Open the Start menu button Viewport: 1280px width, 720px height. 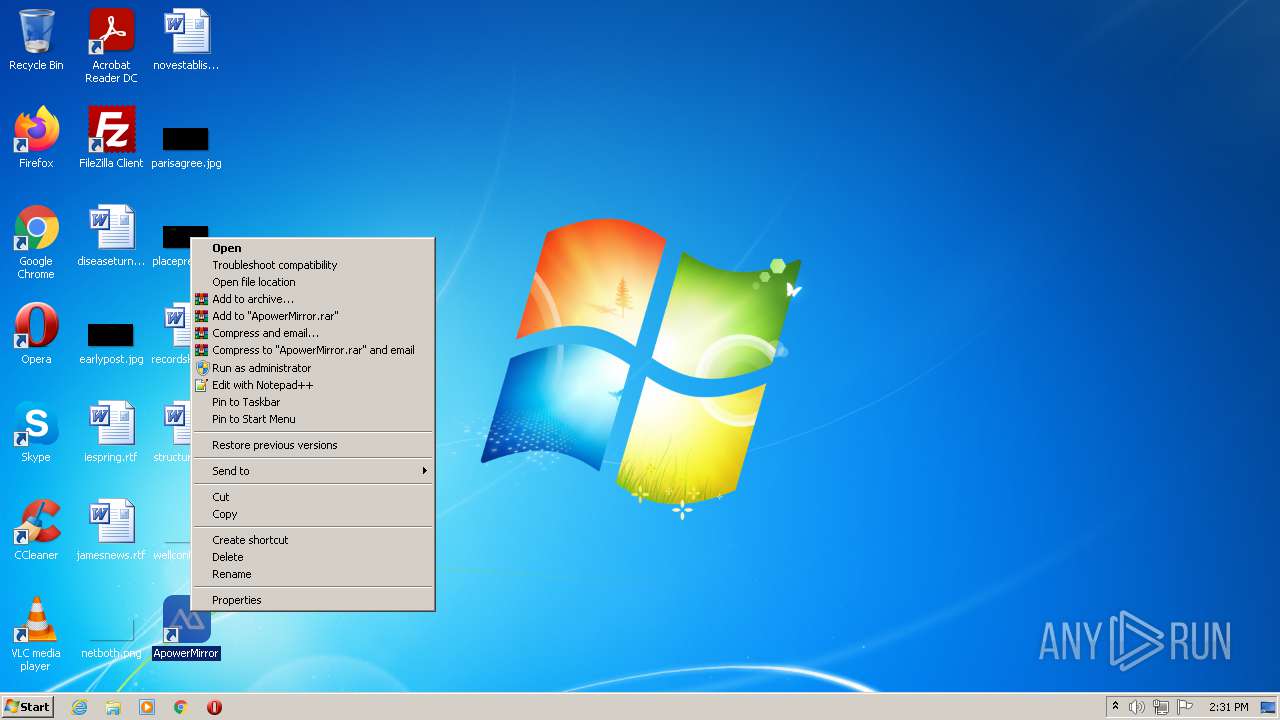pyautogui.click(x=28, y=707)
